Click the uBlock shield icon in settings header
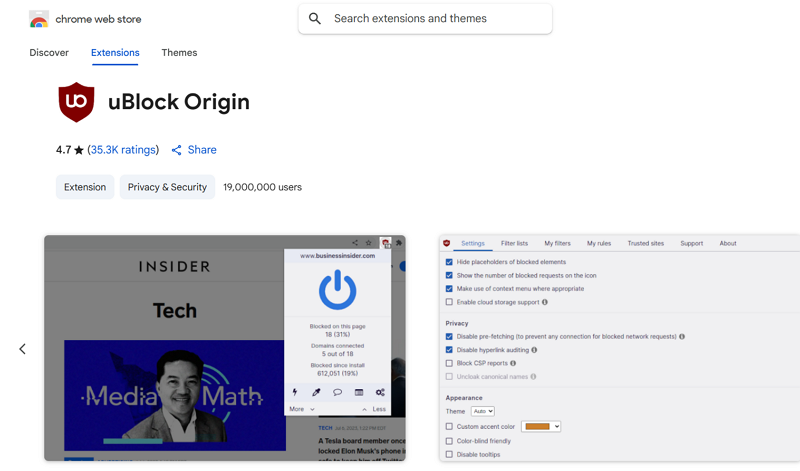Image resolution: width=800 pixels, height=471 pixels. click(x=447, y=243)
